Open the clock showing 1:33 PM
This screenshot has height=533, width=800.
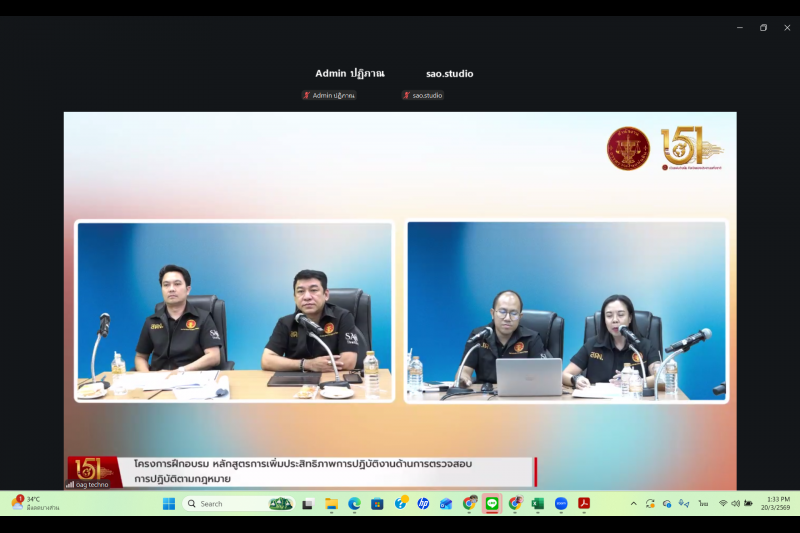(777, 503)
